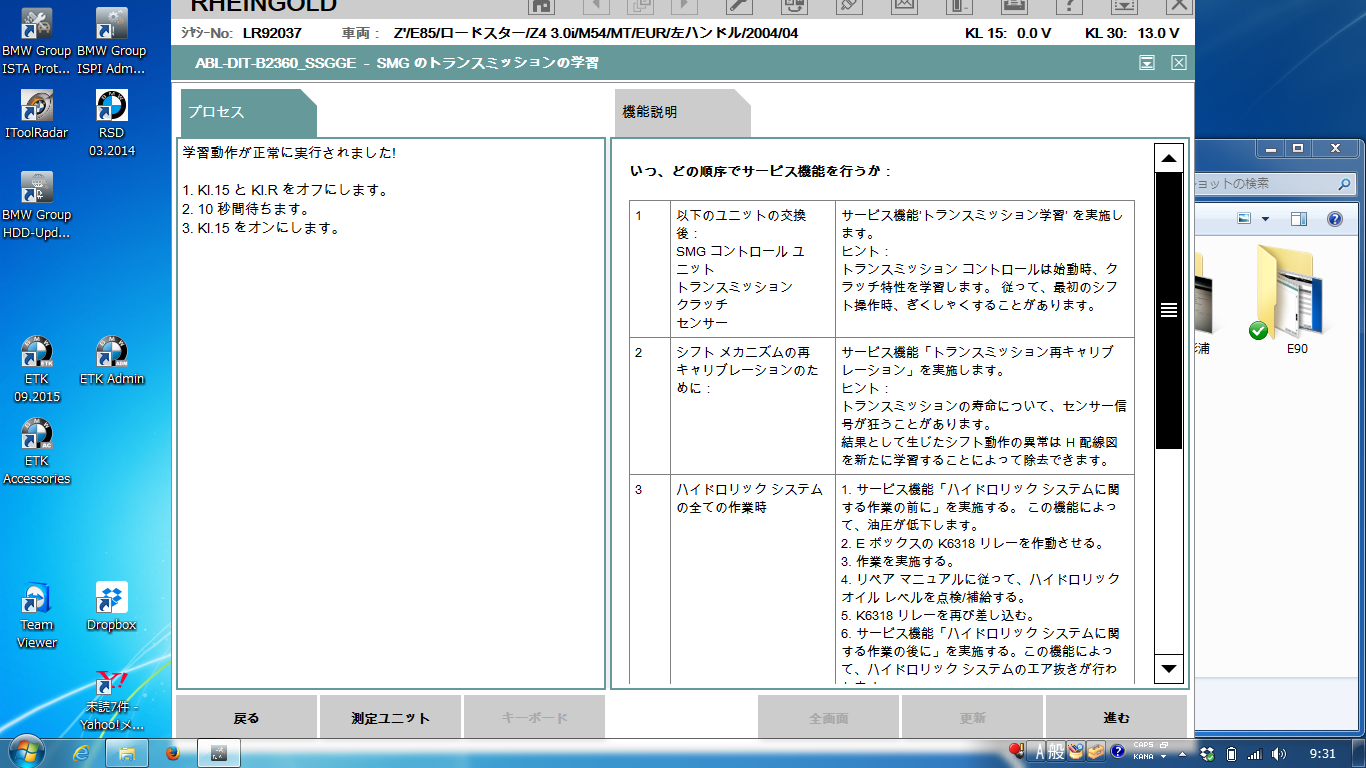The image size is (1366, 768).
Task: Click the scroll down arrow in the function description
Action: click(x=1168, y=668)
